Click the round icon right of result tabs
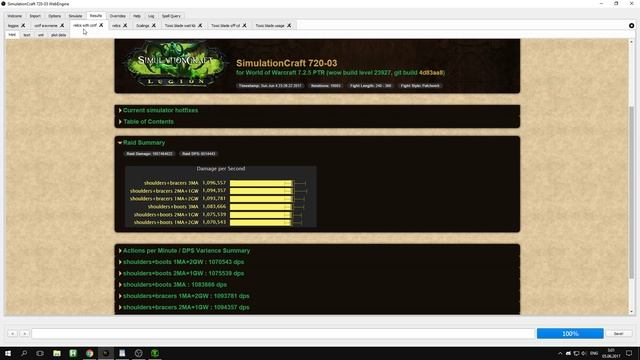This screenshot has width=640, height=360. click(x=631, y=25)
